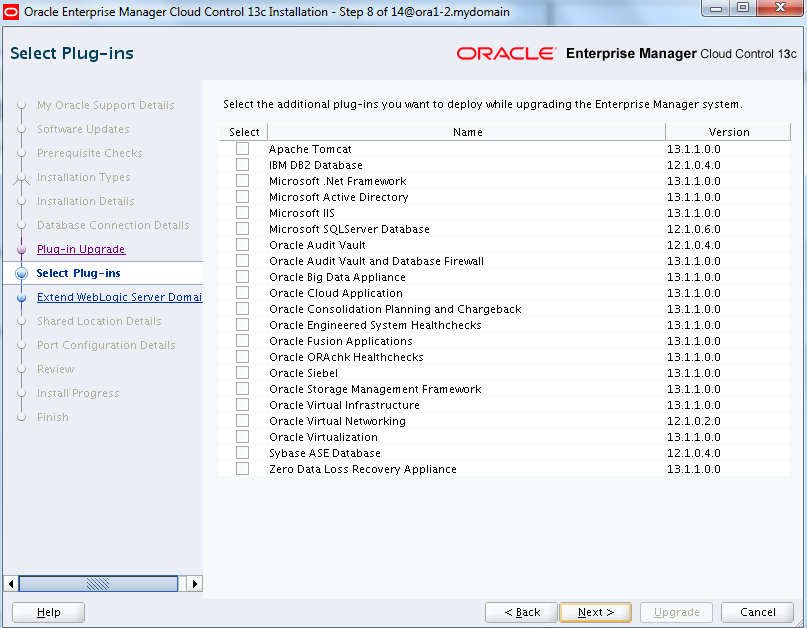Image resolution: width=807 pixels, height=628 pixels.
Task: Click the Select Plug-ins step bullet icon
Action: [x=21, y=273]
